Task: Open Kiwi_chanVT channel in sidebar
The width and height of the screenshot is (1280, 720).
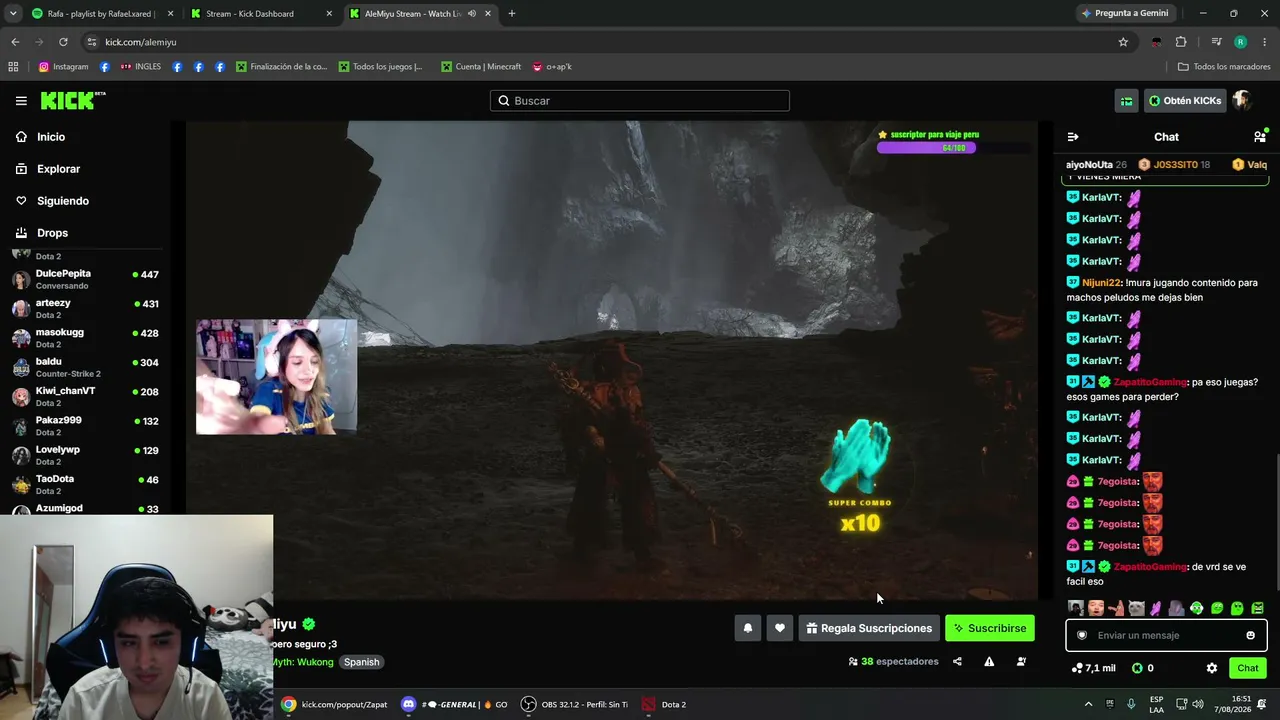Action: click(x=85, y=396)
